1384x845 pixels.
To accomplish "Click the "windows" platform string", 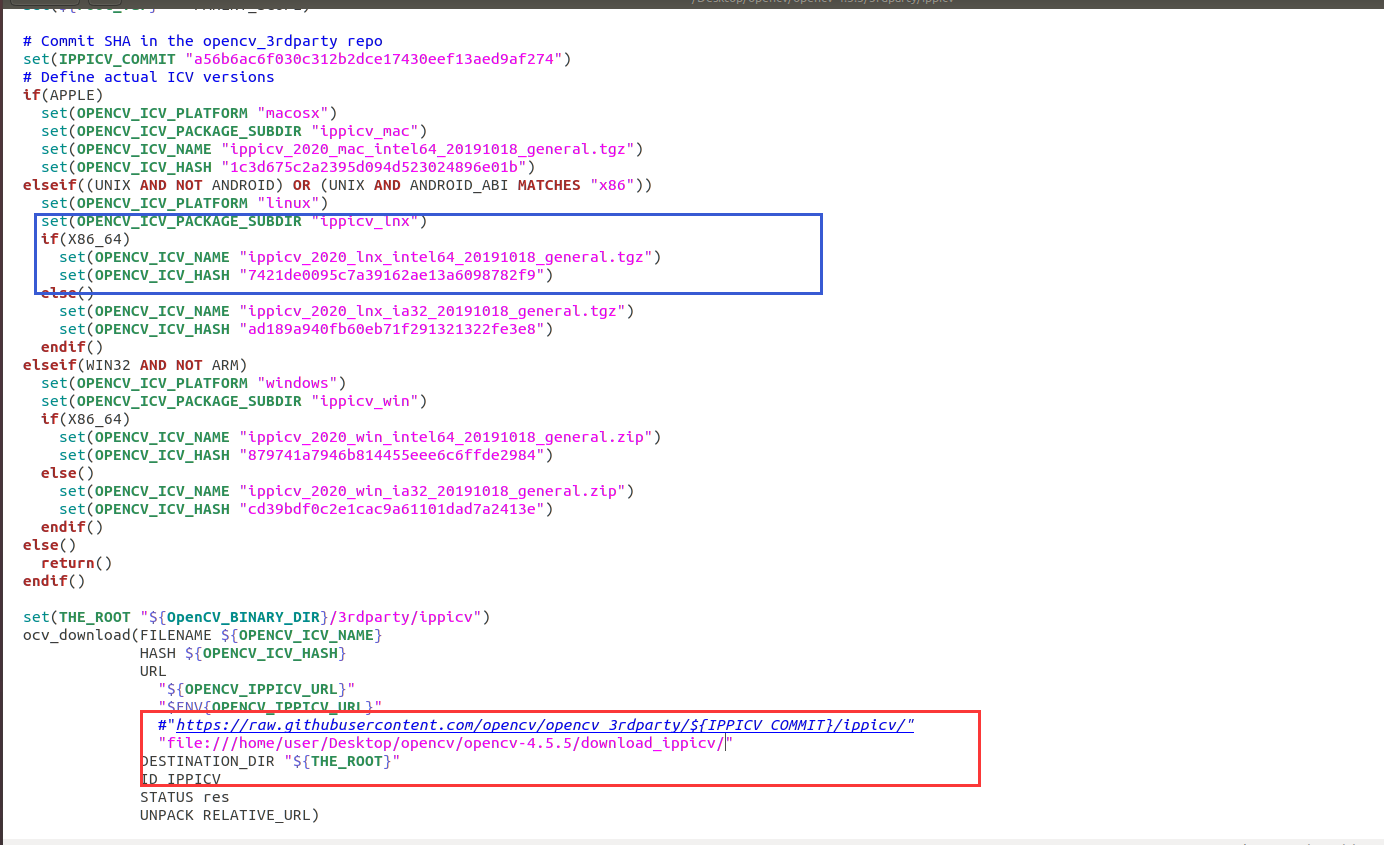I will click(x=297, y=383).
